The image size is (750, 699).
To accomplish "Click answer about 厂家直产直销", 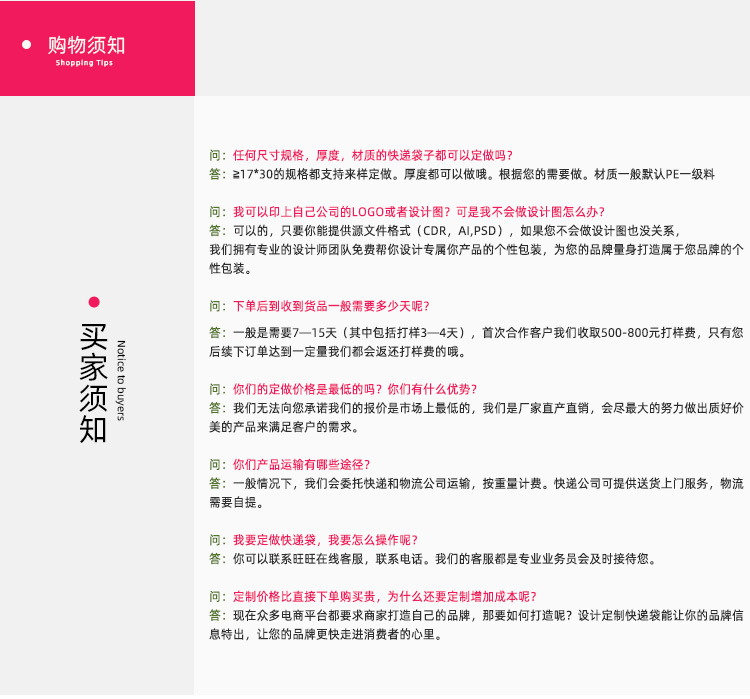I will pos(476,408).
